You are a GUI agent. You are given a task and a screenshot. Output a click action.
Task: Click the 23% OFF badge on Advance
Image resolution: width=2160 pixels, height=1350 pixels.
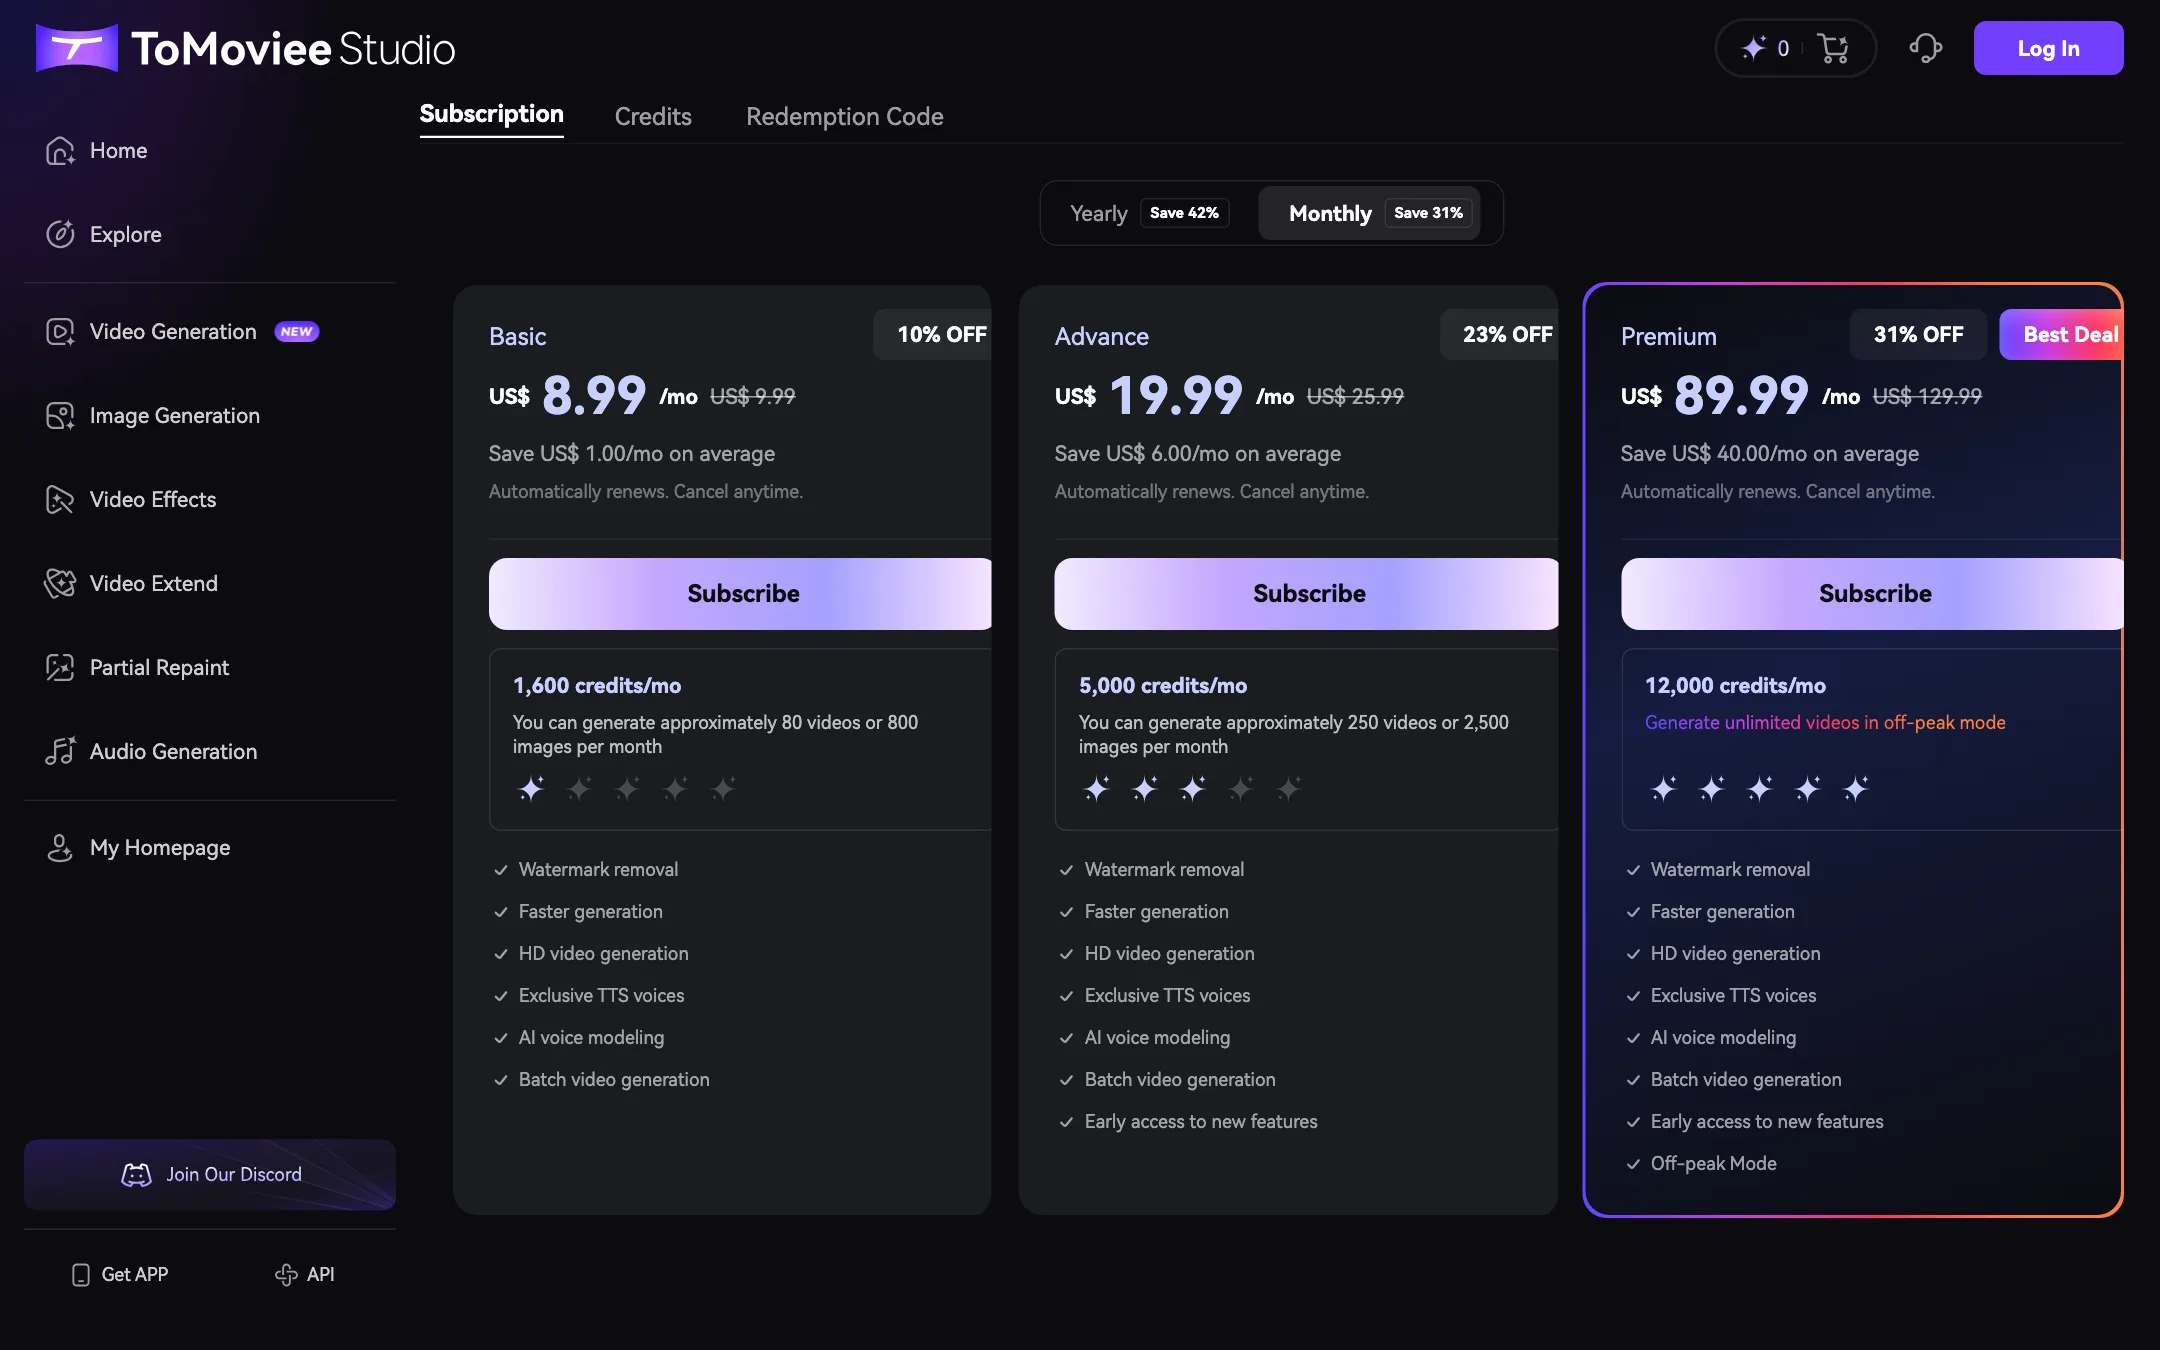[x=1499, y=334]
